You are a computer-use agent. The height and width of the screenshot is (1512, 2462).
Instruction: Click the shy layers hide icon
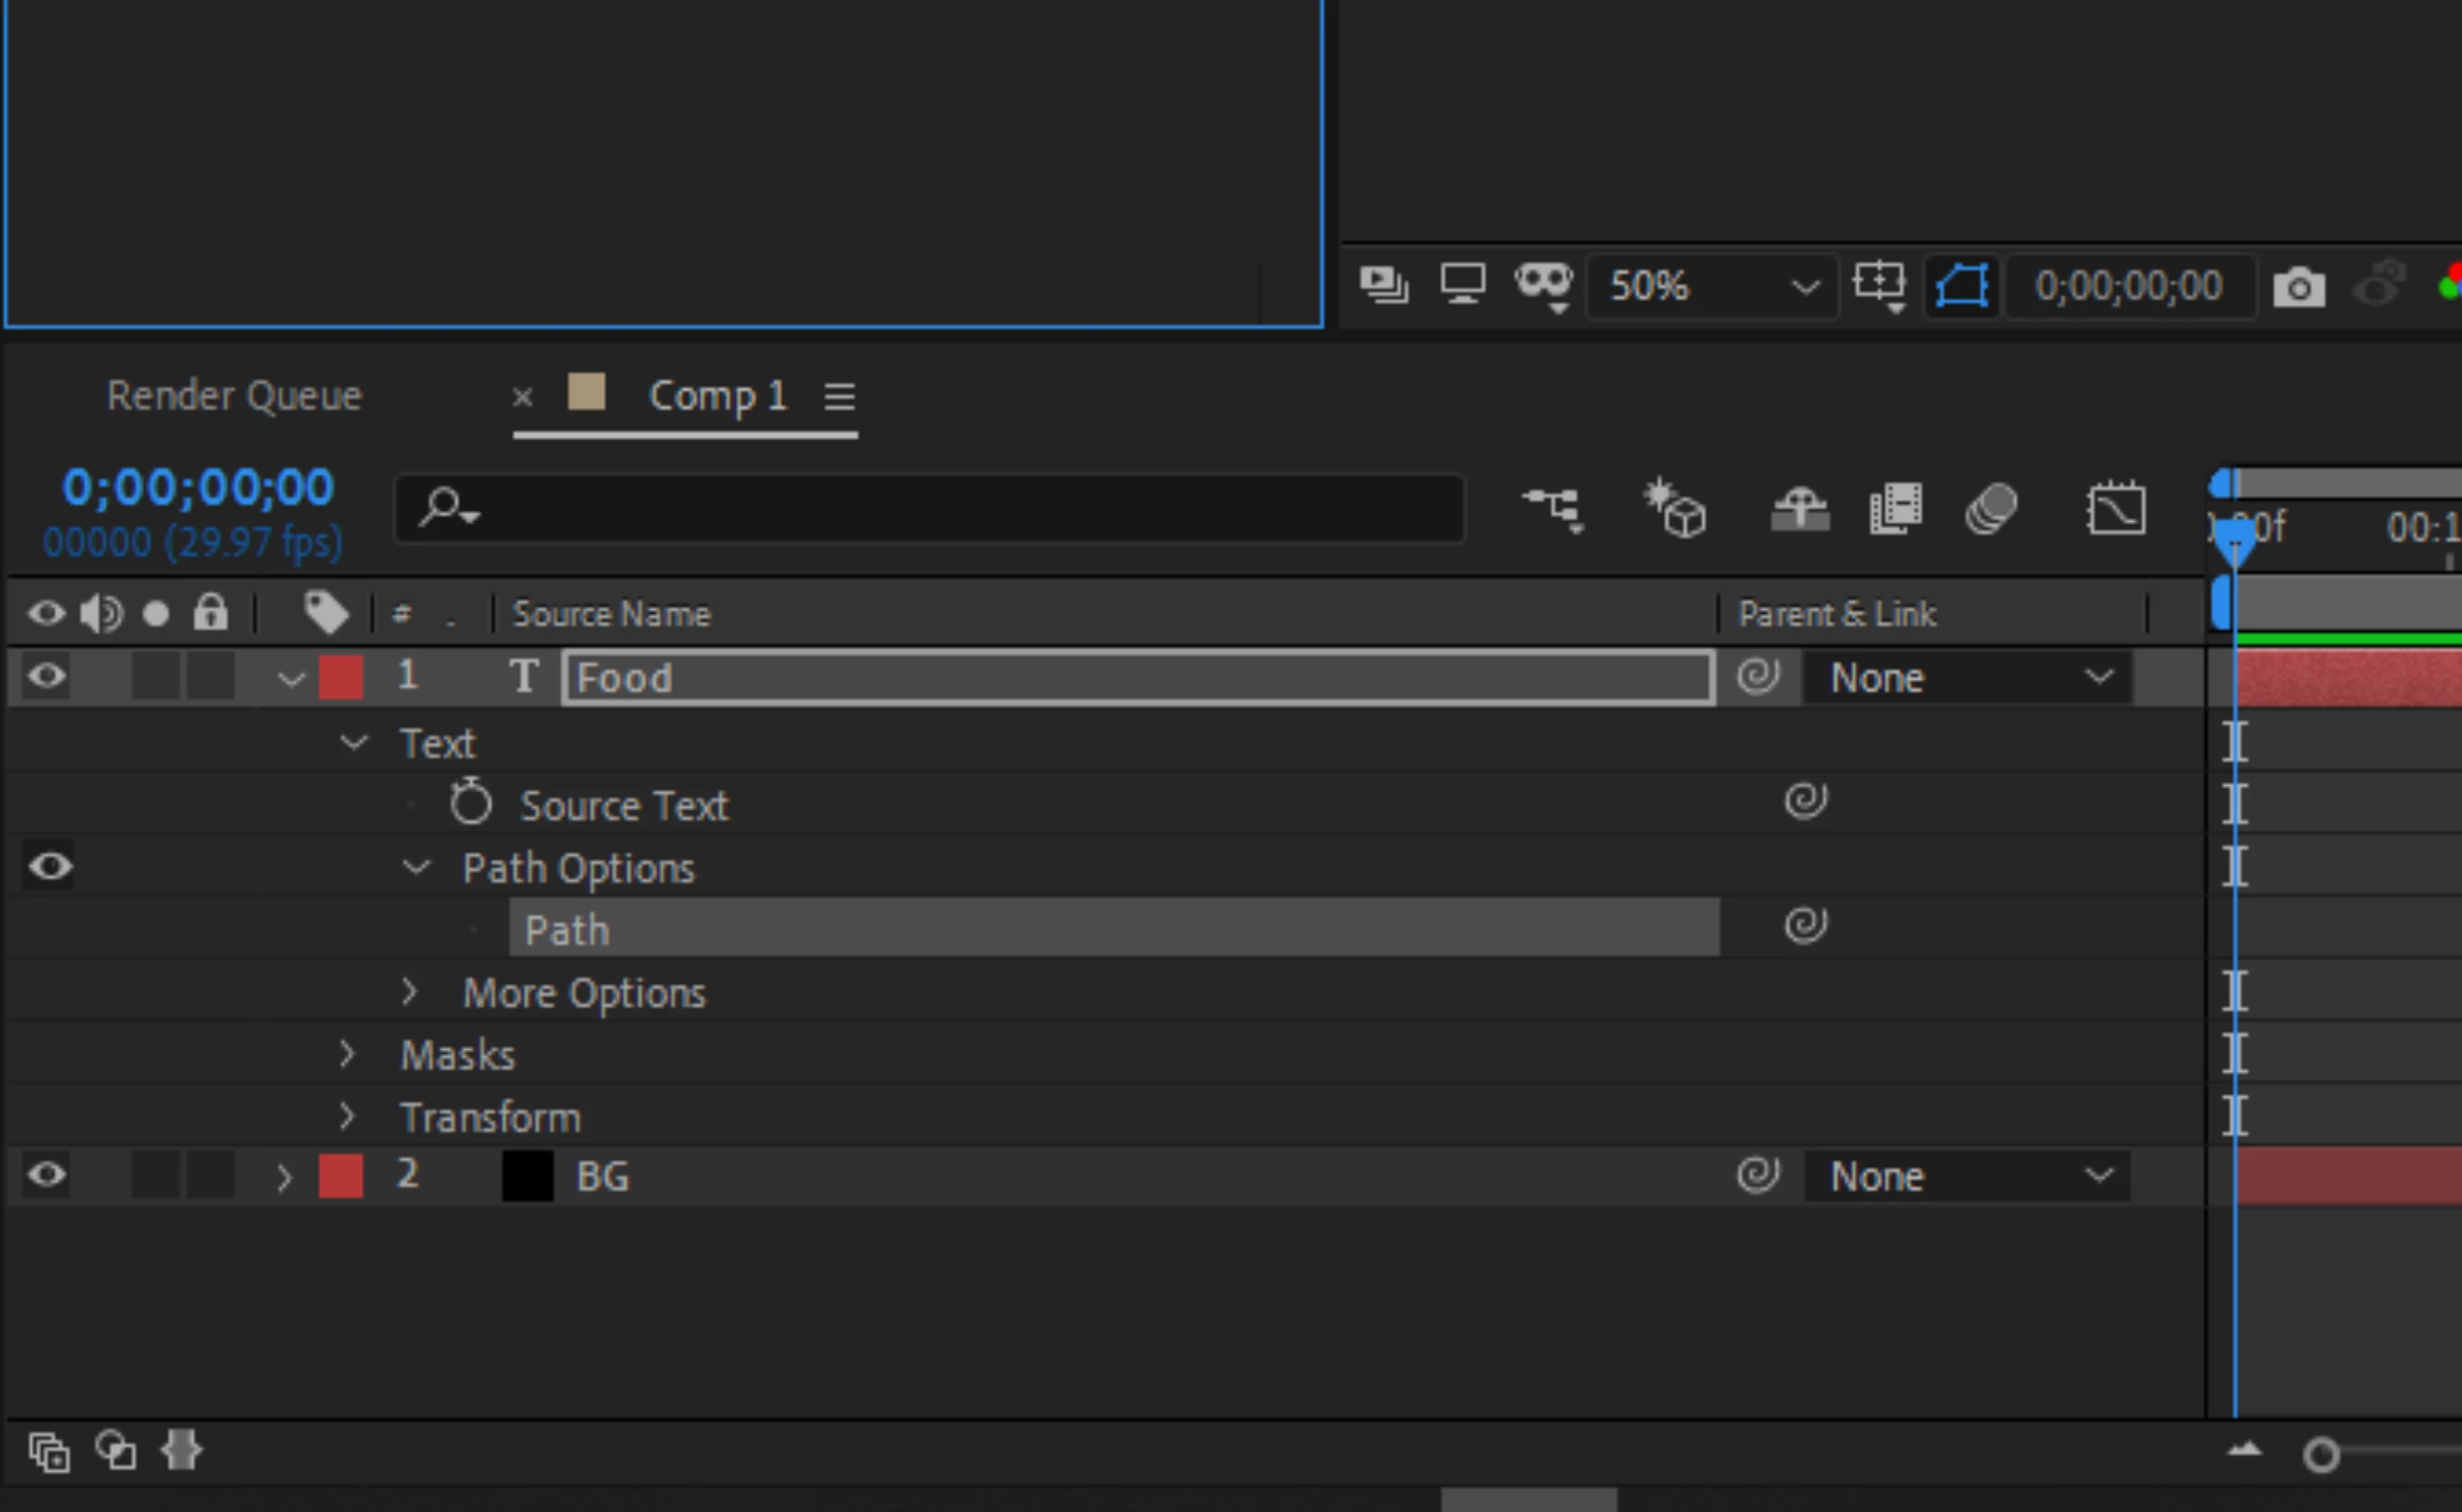tap(1800, 509)
